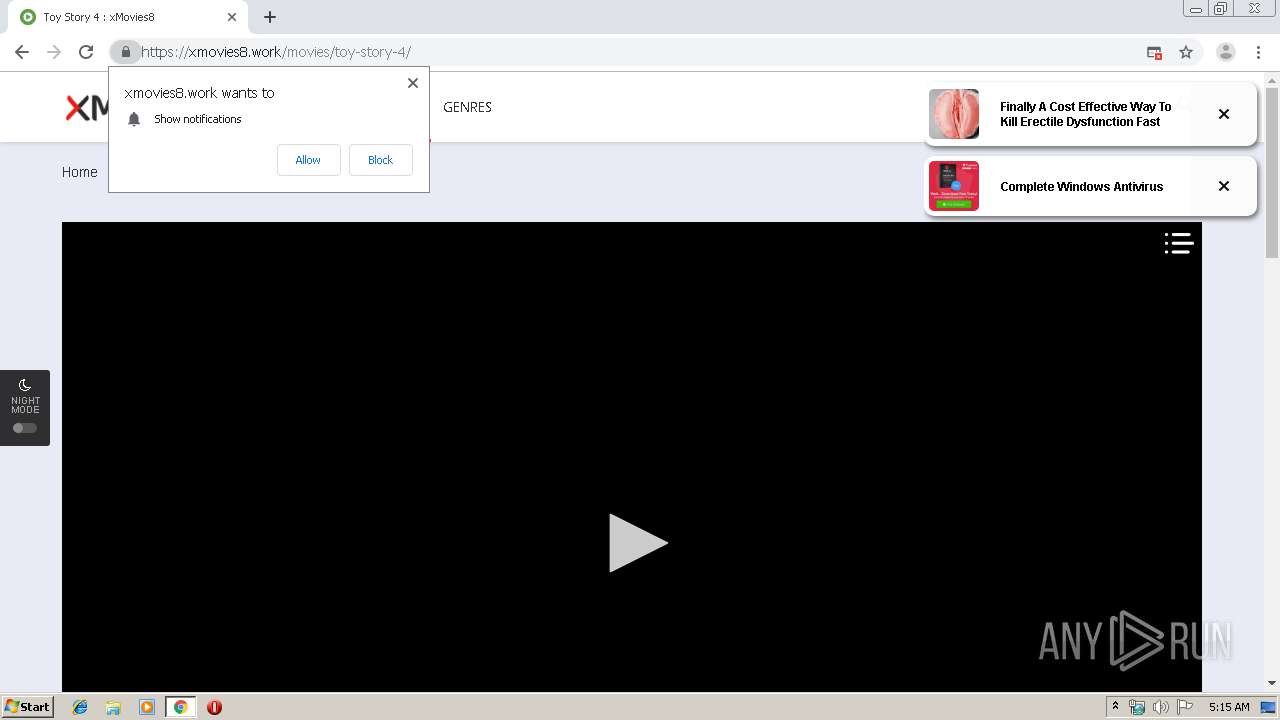Click the system clock 5:15 AM
1280x720 pixels.
1229,707
